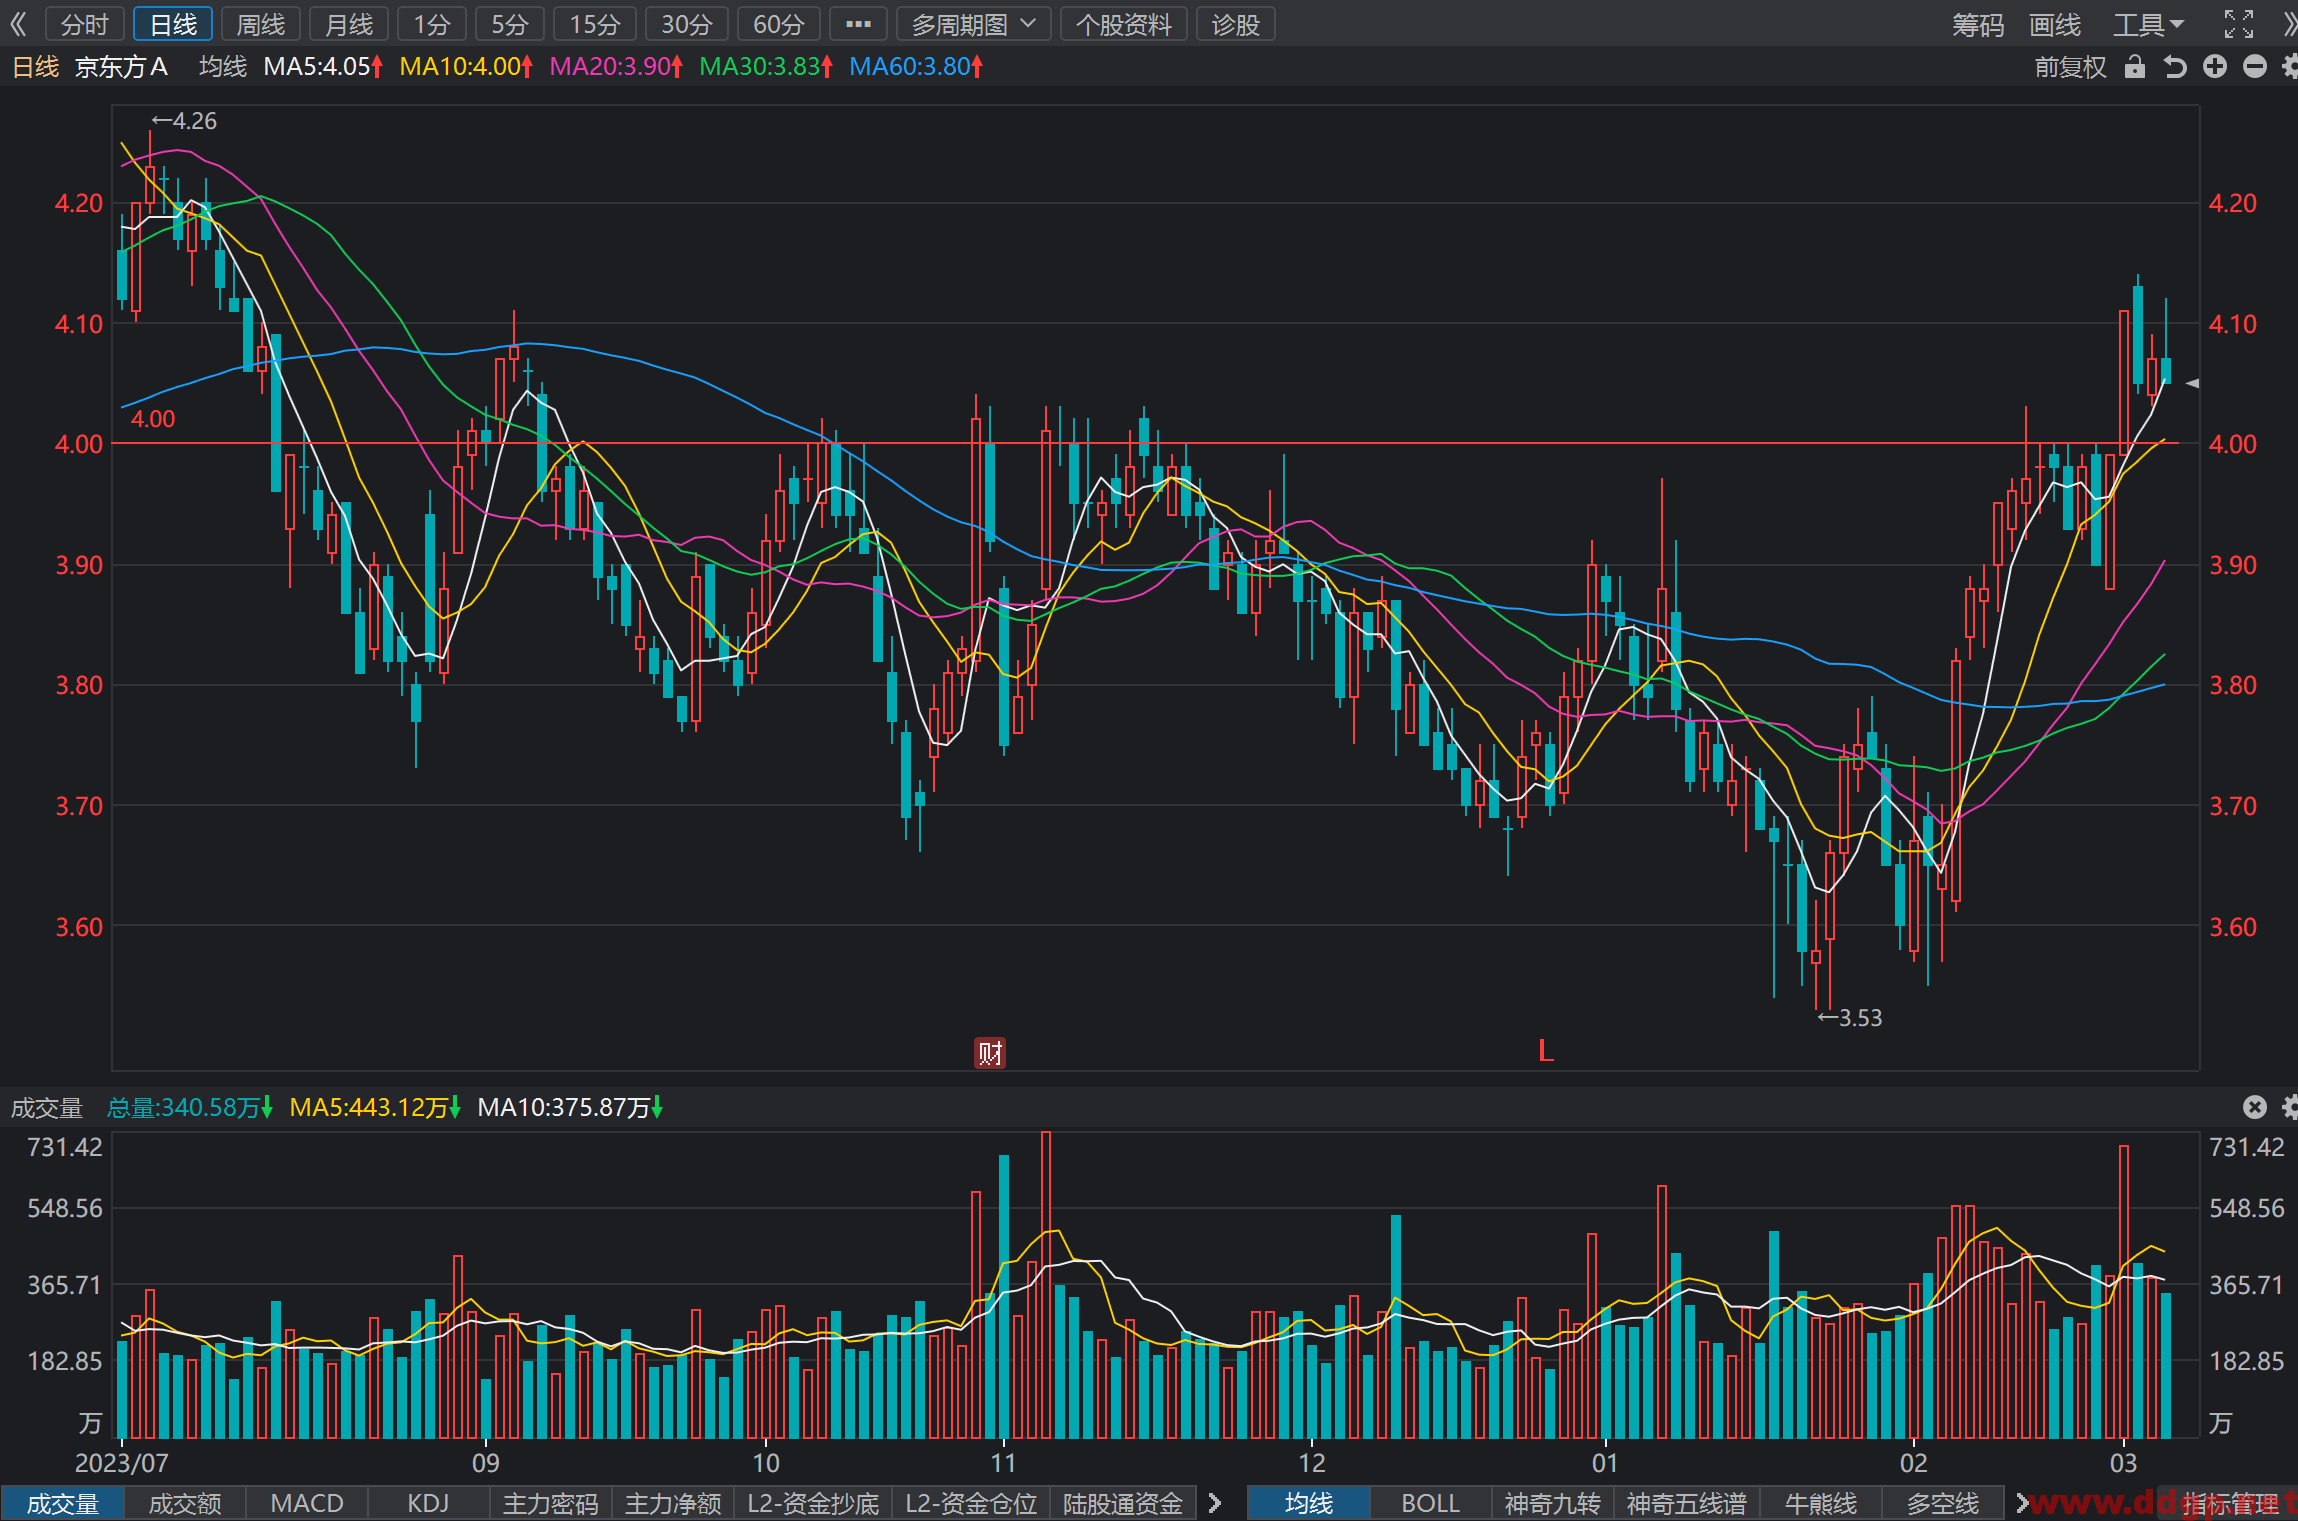Switch to MACD indicator tab
Screen dimensions: 2298x1521
(307, 1503)
